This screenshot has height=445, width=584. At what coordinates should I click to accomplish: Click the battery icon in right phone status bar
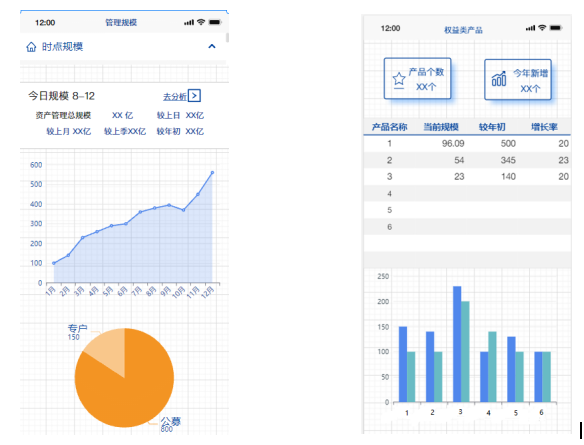tap(555, 28)
